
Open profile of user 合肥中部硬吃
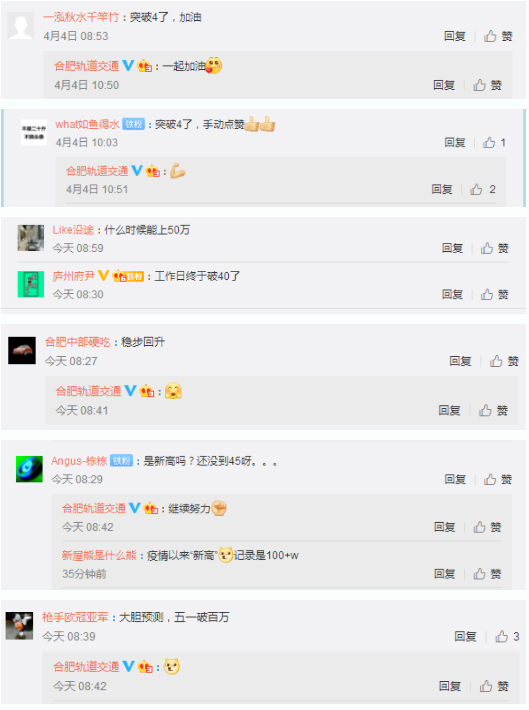77,342
